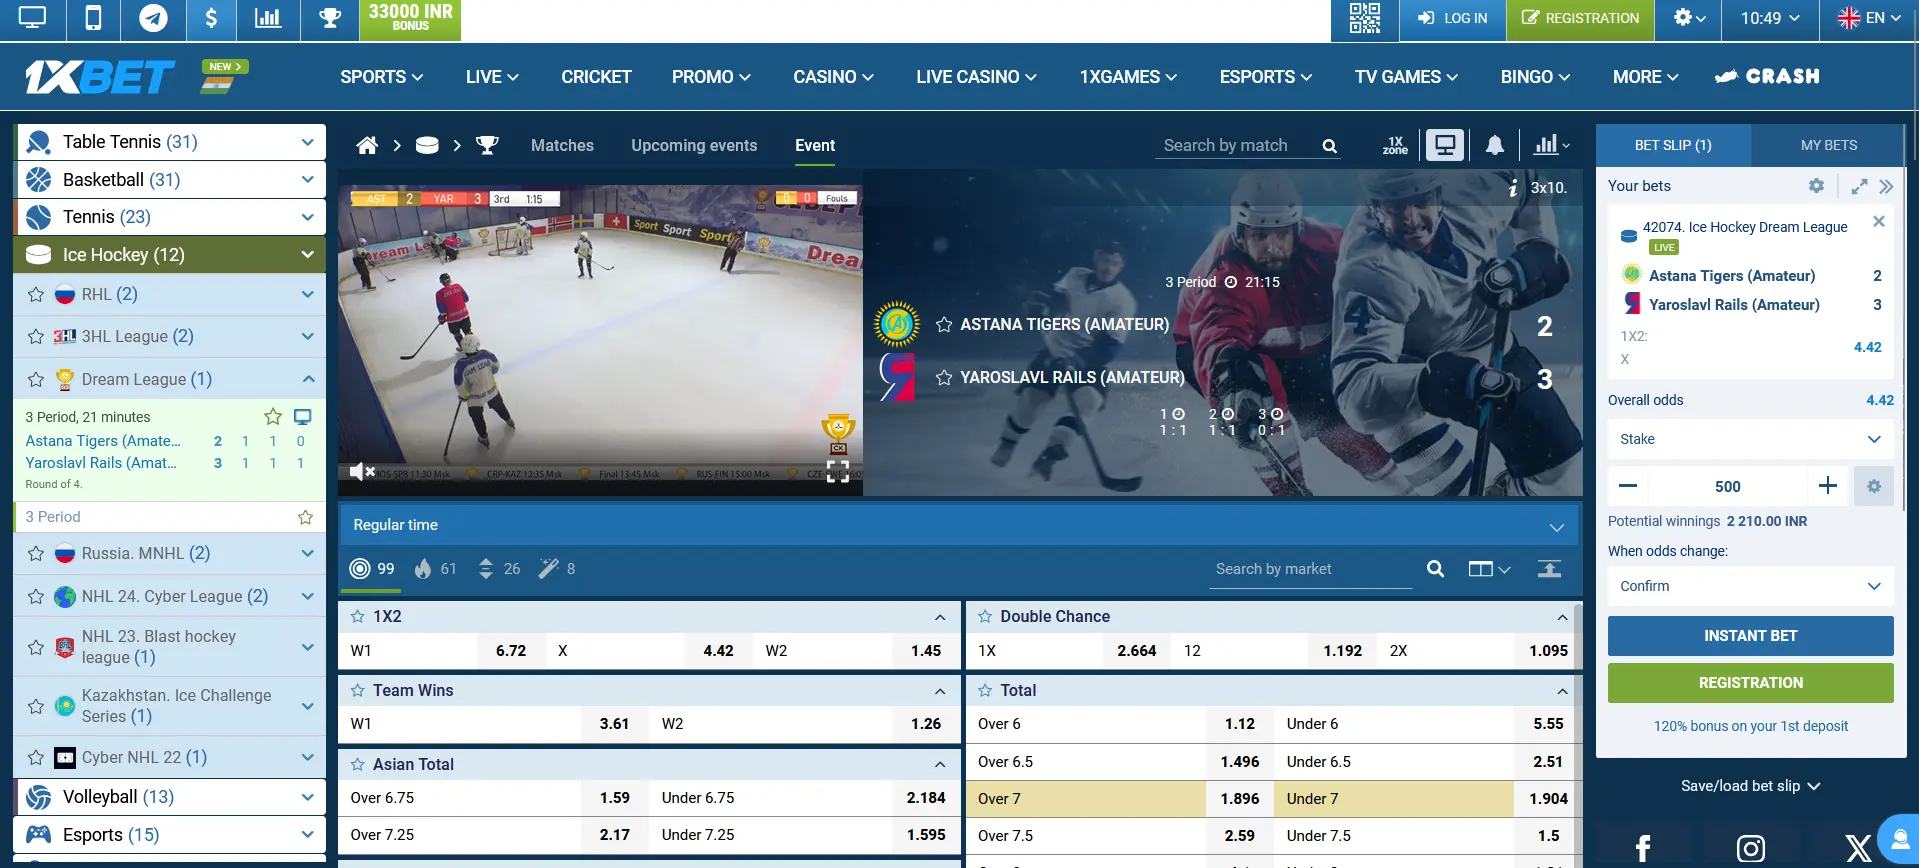This screenshot has width=1919, height=868.
Task: Open the LIVE CASINO menu
Action: pos(976,77)
